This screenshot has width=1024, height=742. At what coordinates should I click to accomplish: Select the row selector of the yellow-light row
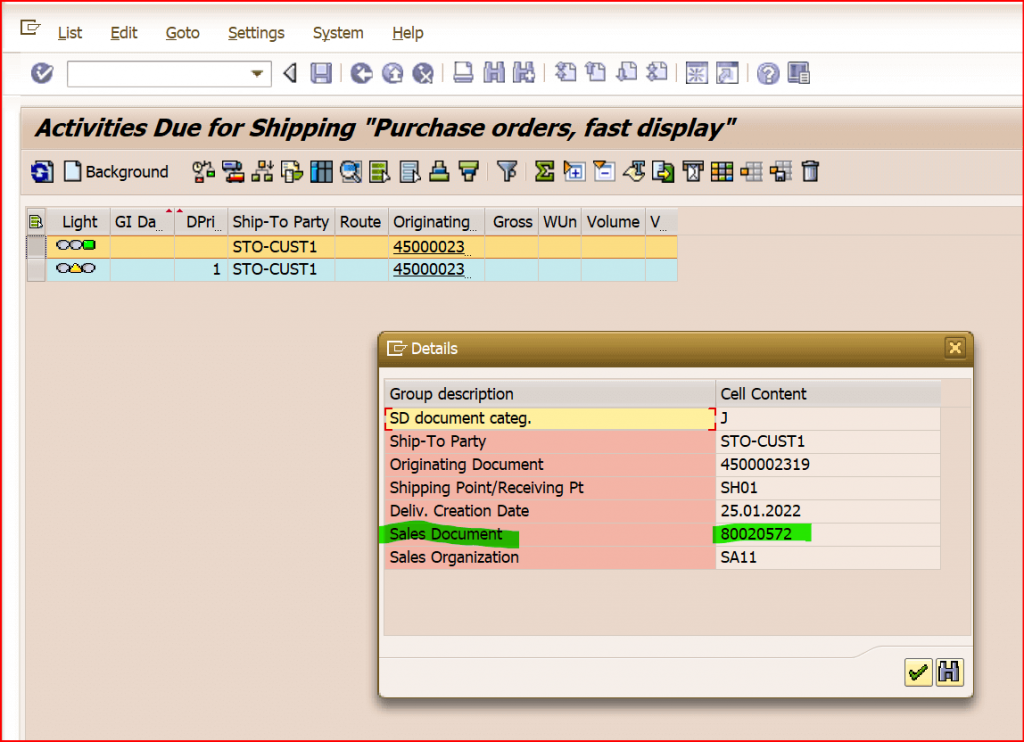pos(36,270)
